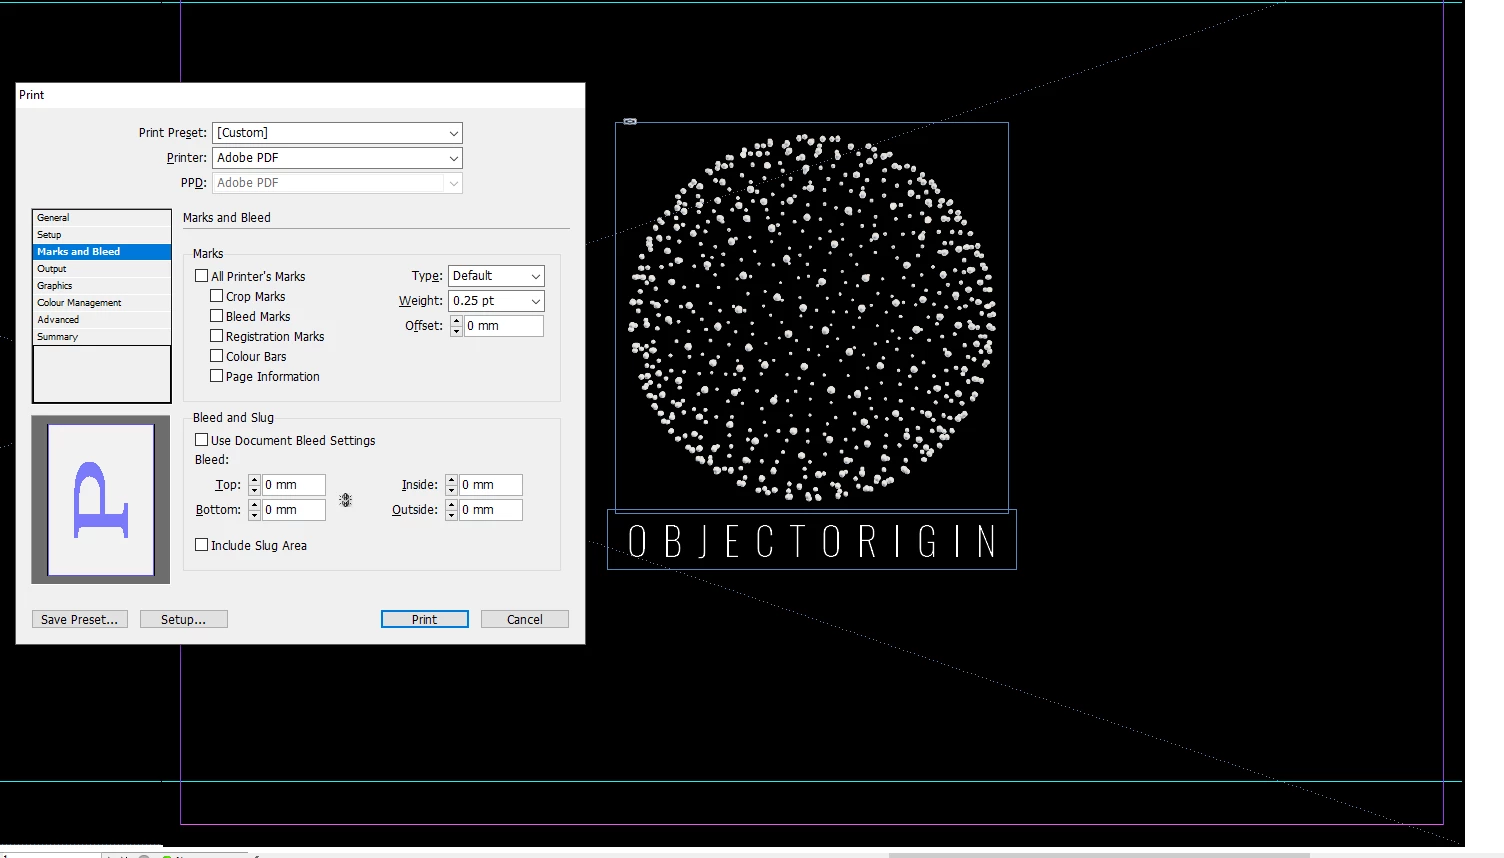Image resolution: width=1504 pixels, height=858 pixels.
Task: Select General in the print category list
Action: point(102,218)
